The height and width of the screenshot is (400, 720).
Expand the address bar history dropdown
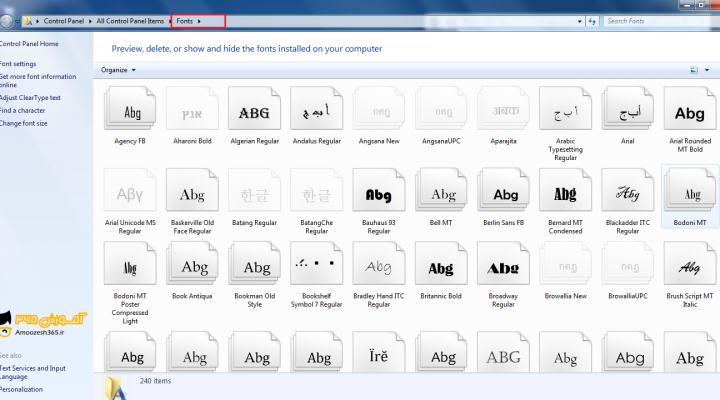[579, 21]
